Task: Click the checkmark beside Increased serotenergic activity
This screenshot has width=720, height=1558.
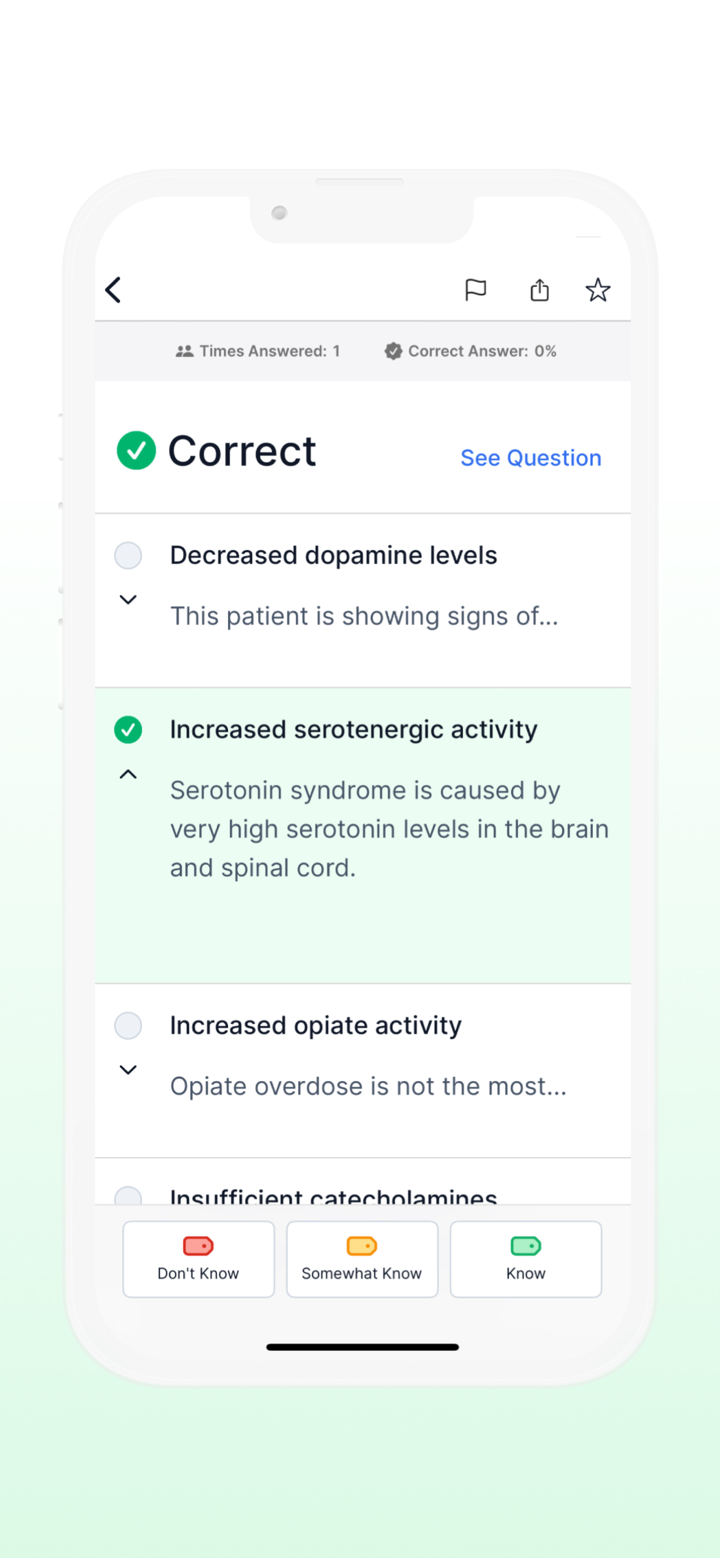Action: tap(128, 729)
